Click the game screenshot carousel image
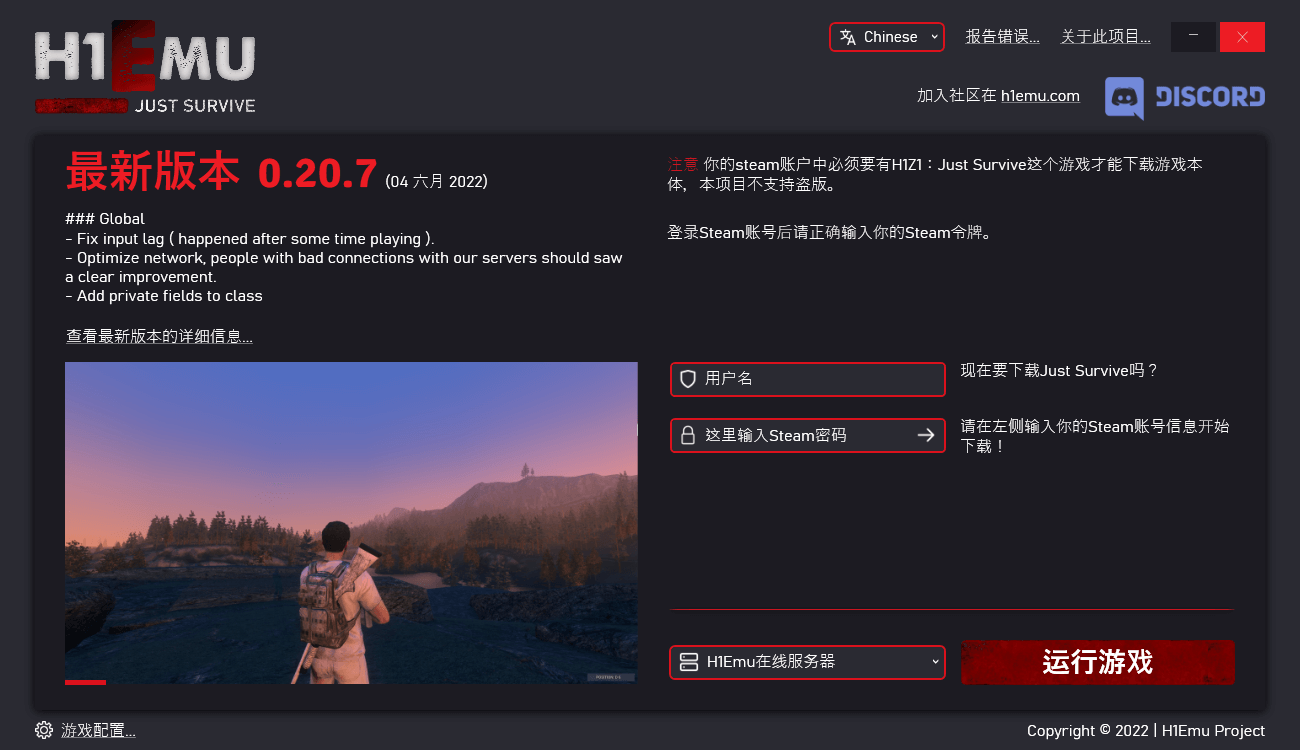 [351, 522]
